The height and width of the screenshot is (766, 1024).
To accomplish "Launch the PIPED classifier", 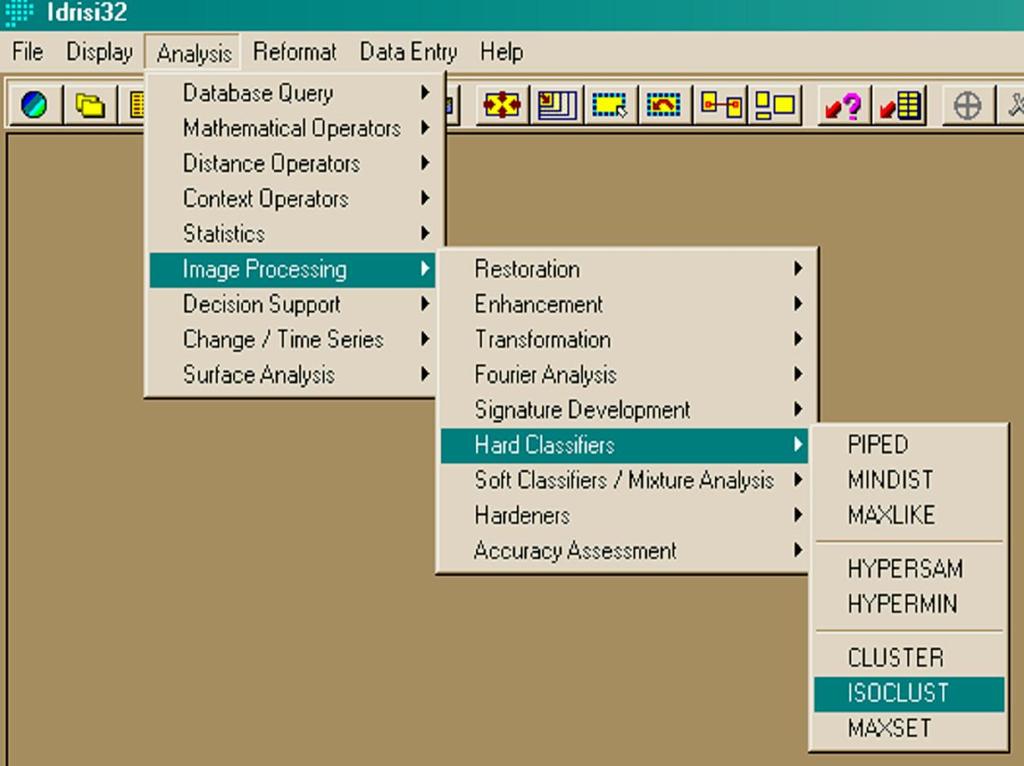I will [x=909, y=445].
